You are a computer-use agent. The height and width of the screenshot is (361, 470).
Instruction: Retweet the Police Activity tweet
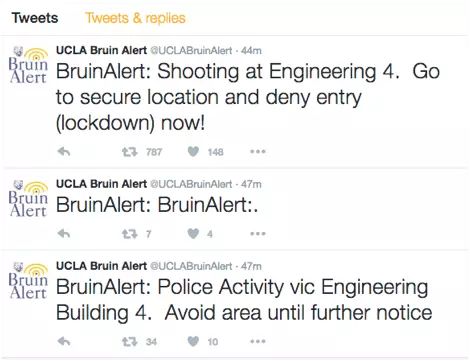(130, 342)
